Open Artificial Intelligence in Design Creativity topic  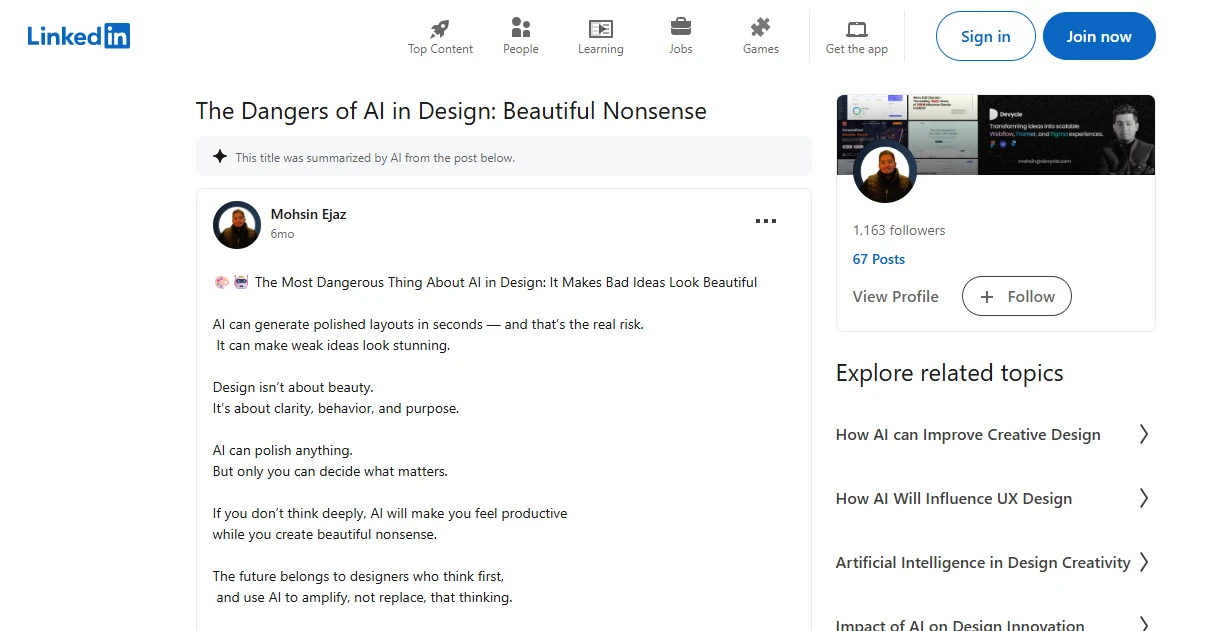point(983,563)
